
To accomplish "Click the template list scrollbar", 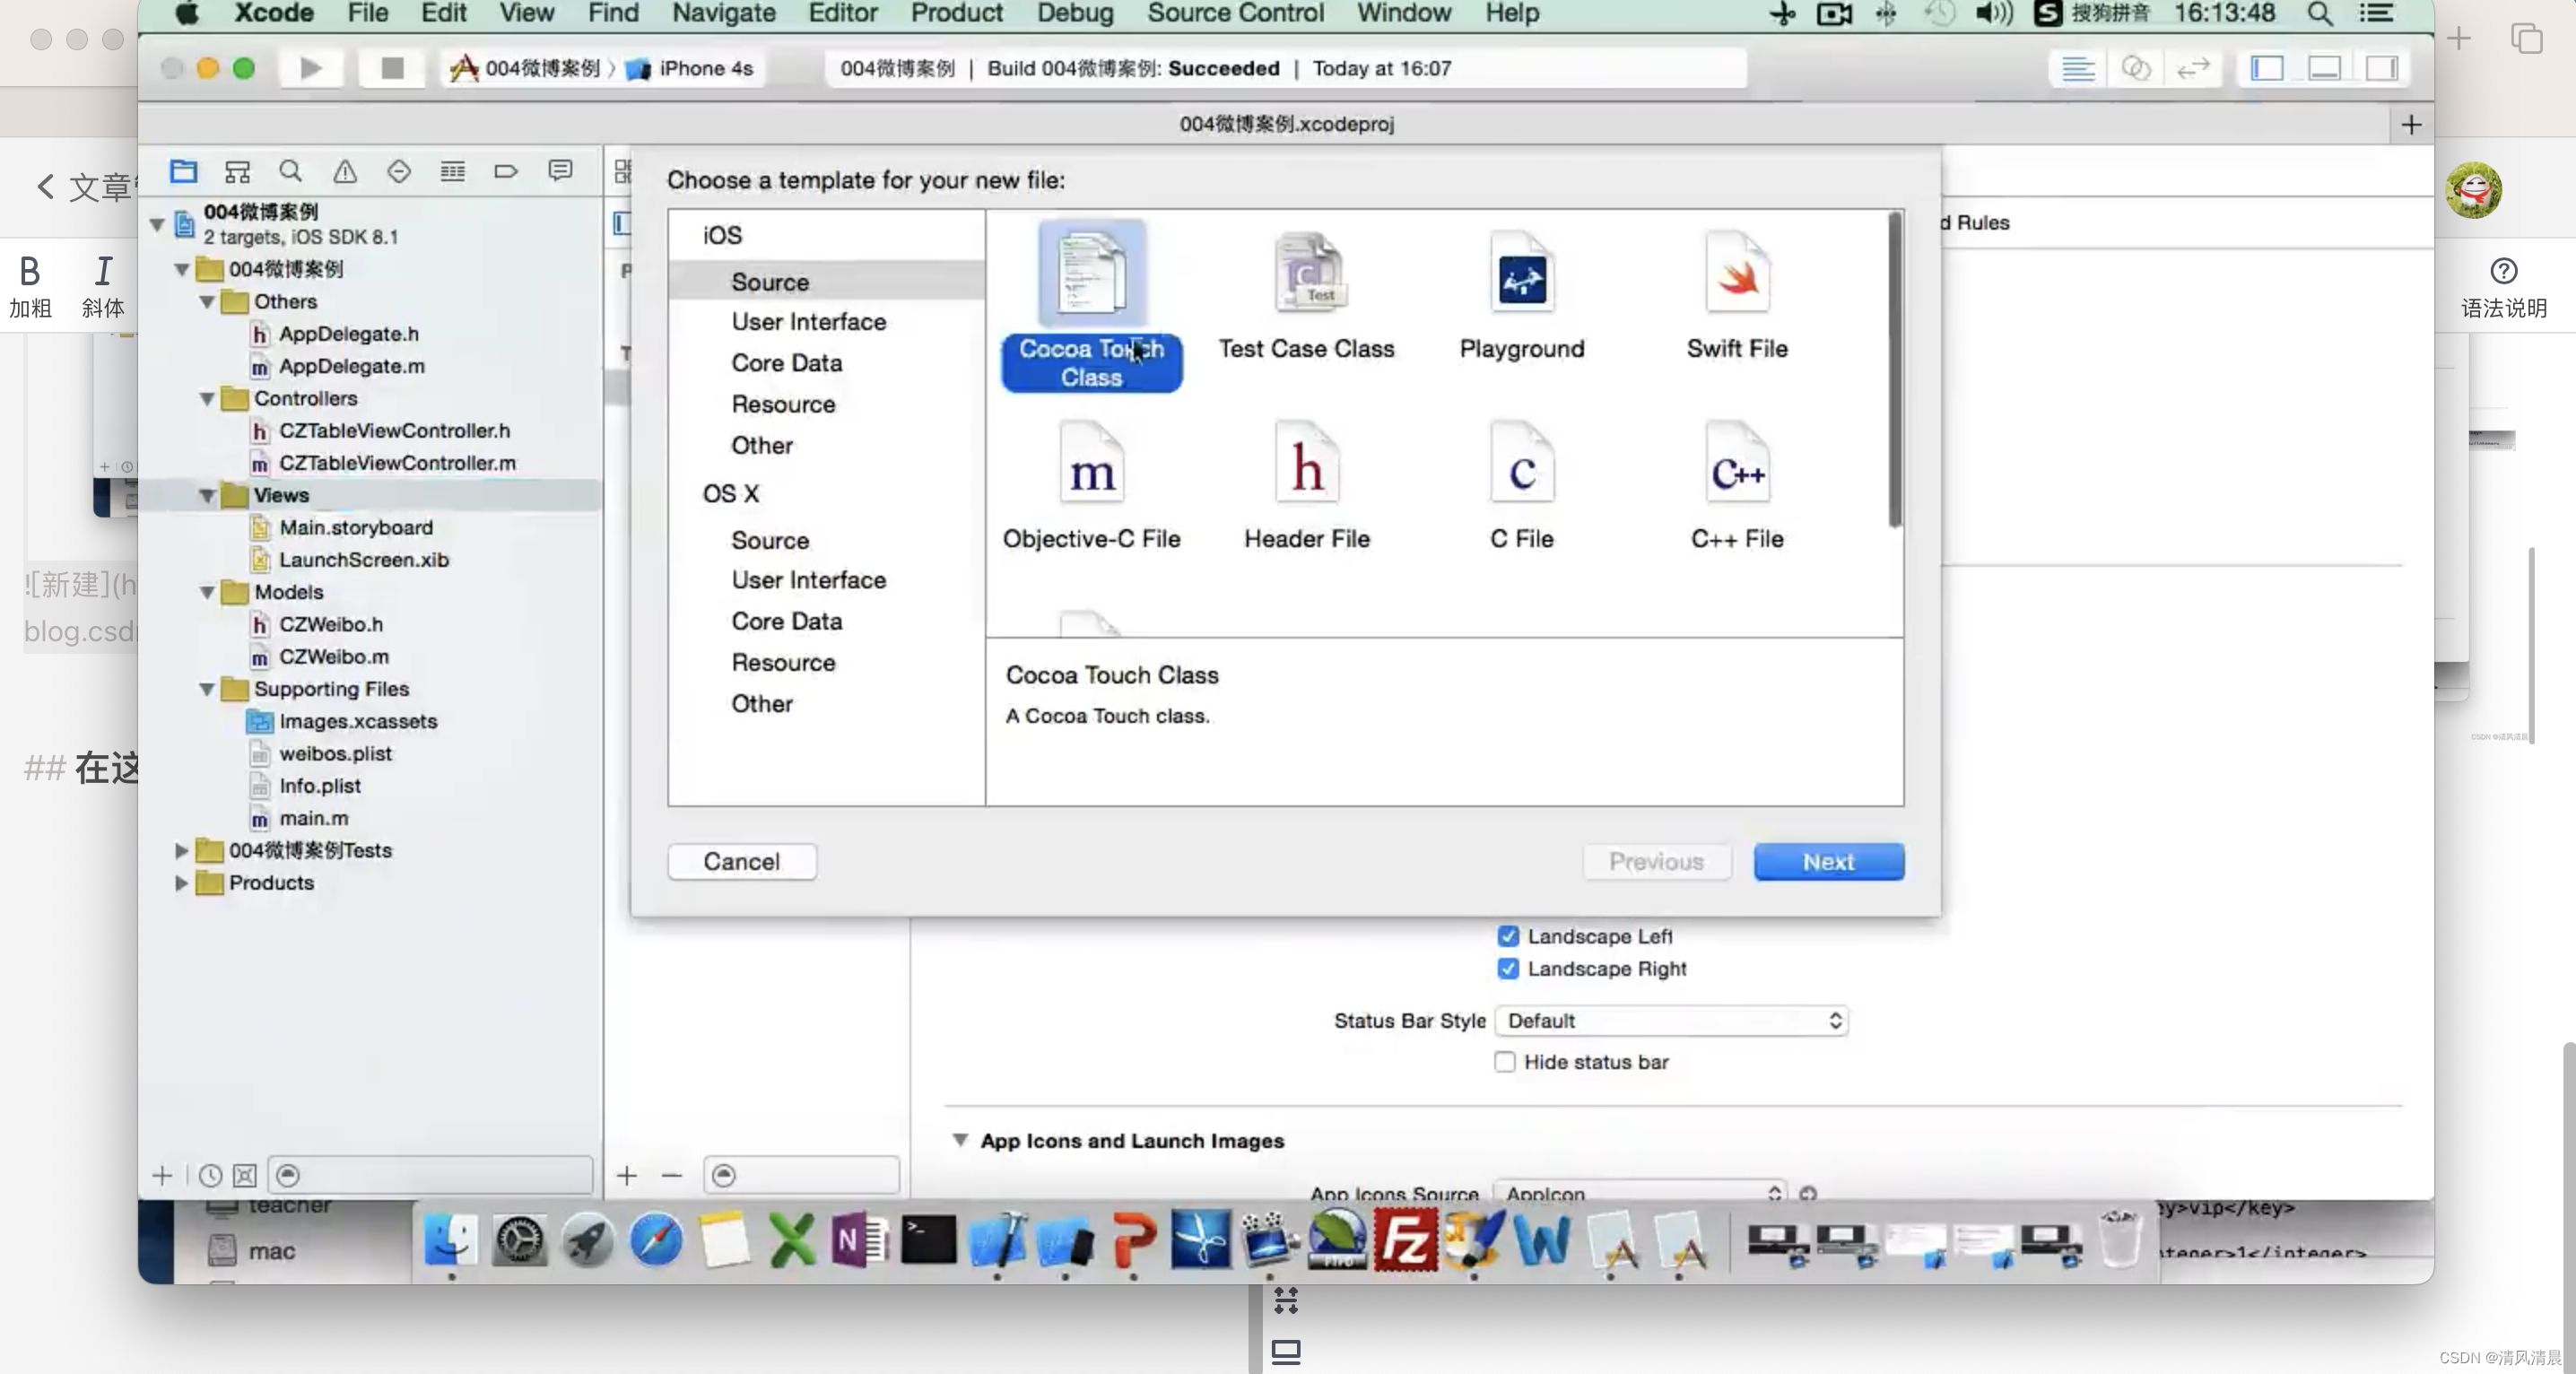I will tap(1893, 369).
